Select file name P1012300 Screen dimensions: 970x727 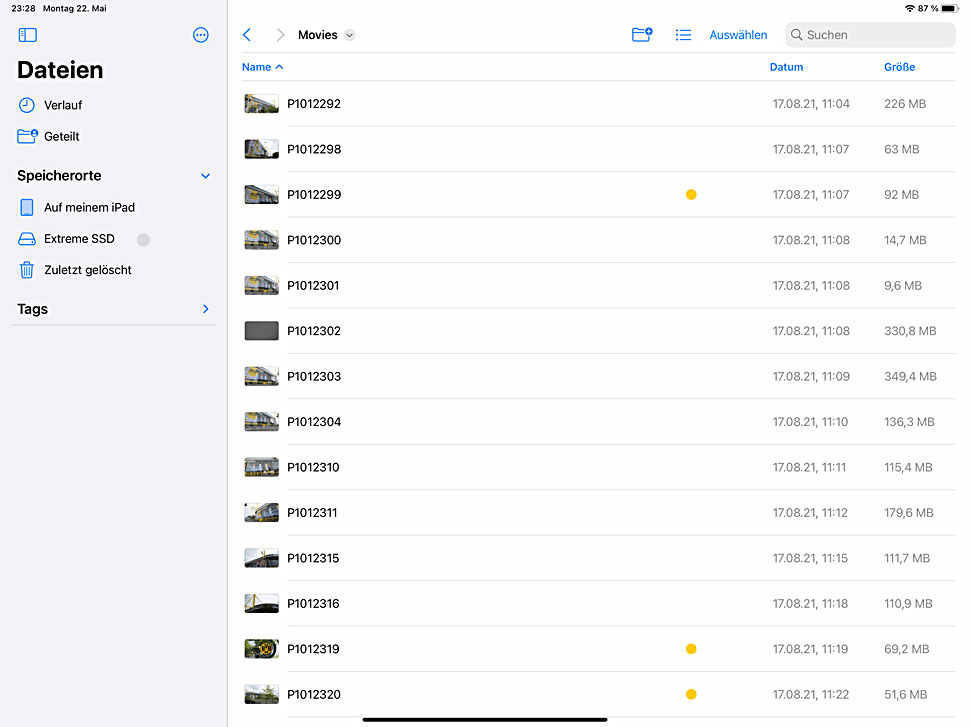point(314,240)
